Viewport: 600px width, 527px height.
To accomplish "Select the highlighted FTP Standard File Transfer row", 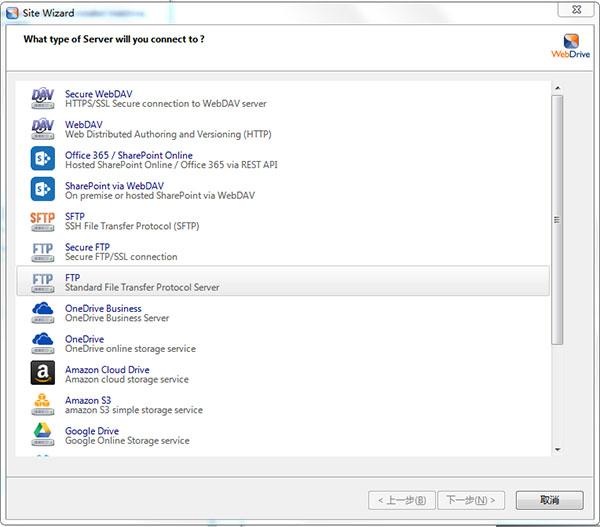I will click(283, 281).
